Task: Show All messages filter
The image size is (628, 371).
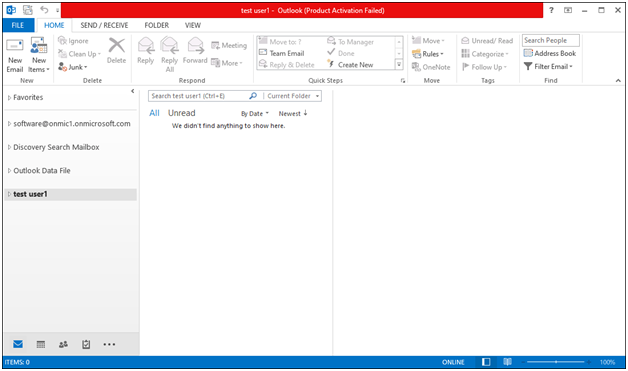Action: [x=154, y=113]
